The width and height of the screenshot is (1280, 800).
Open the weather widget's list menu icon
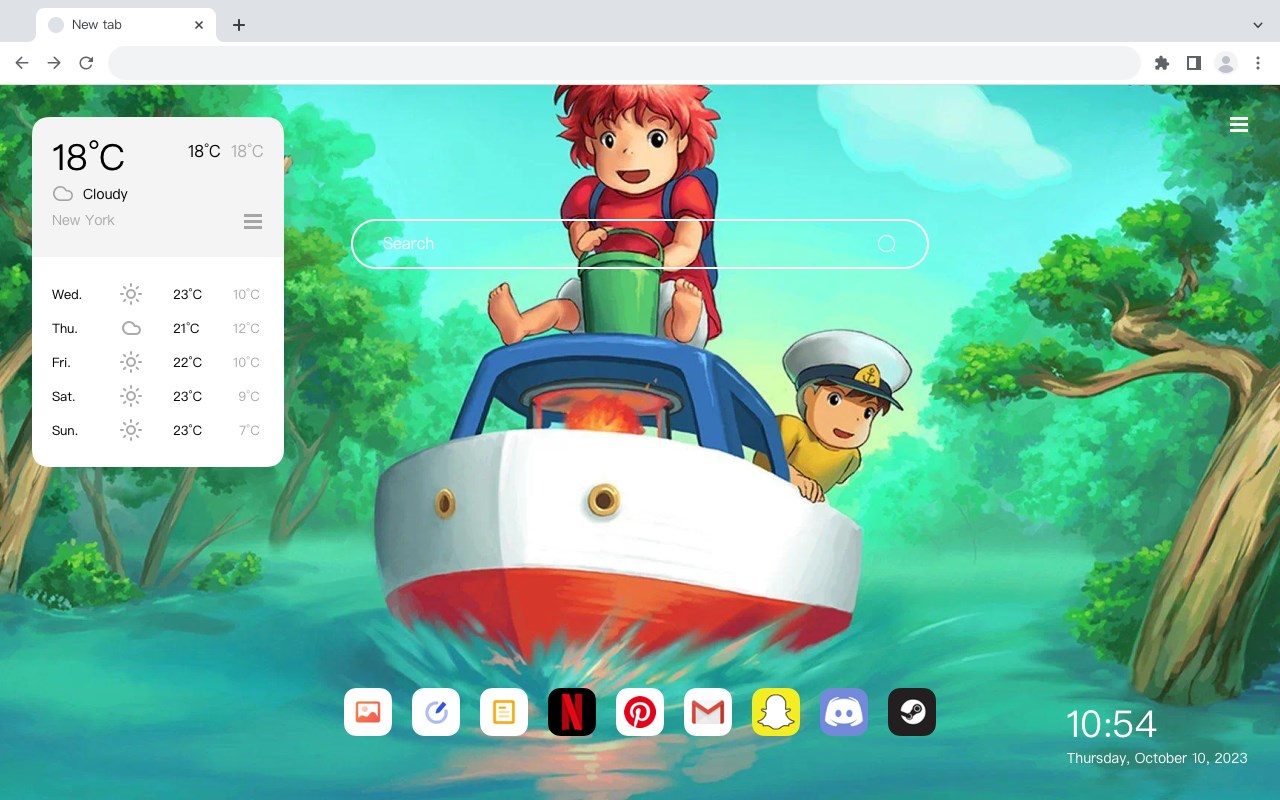[253, 221]
